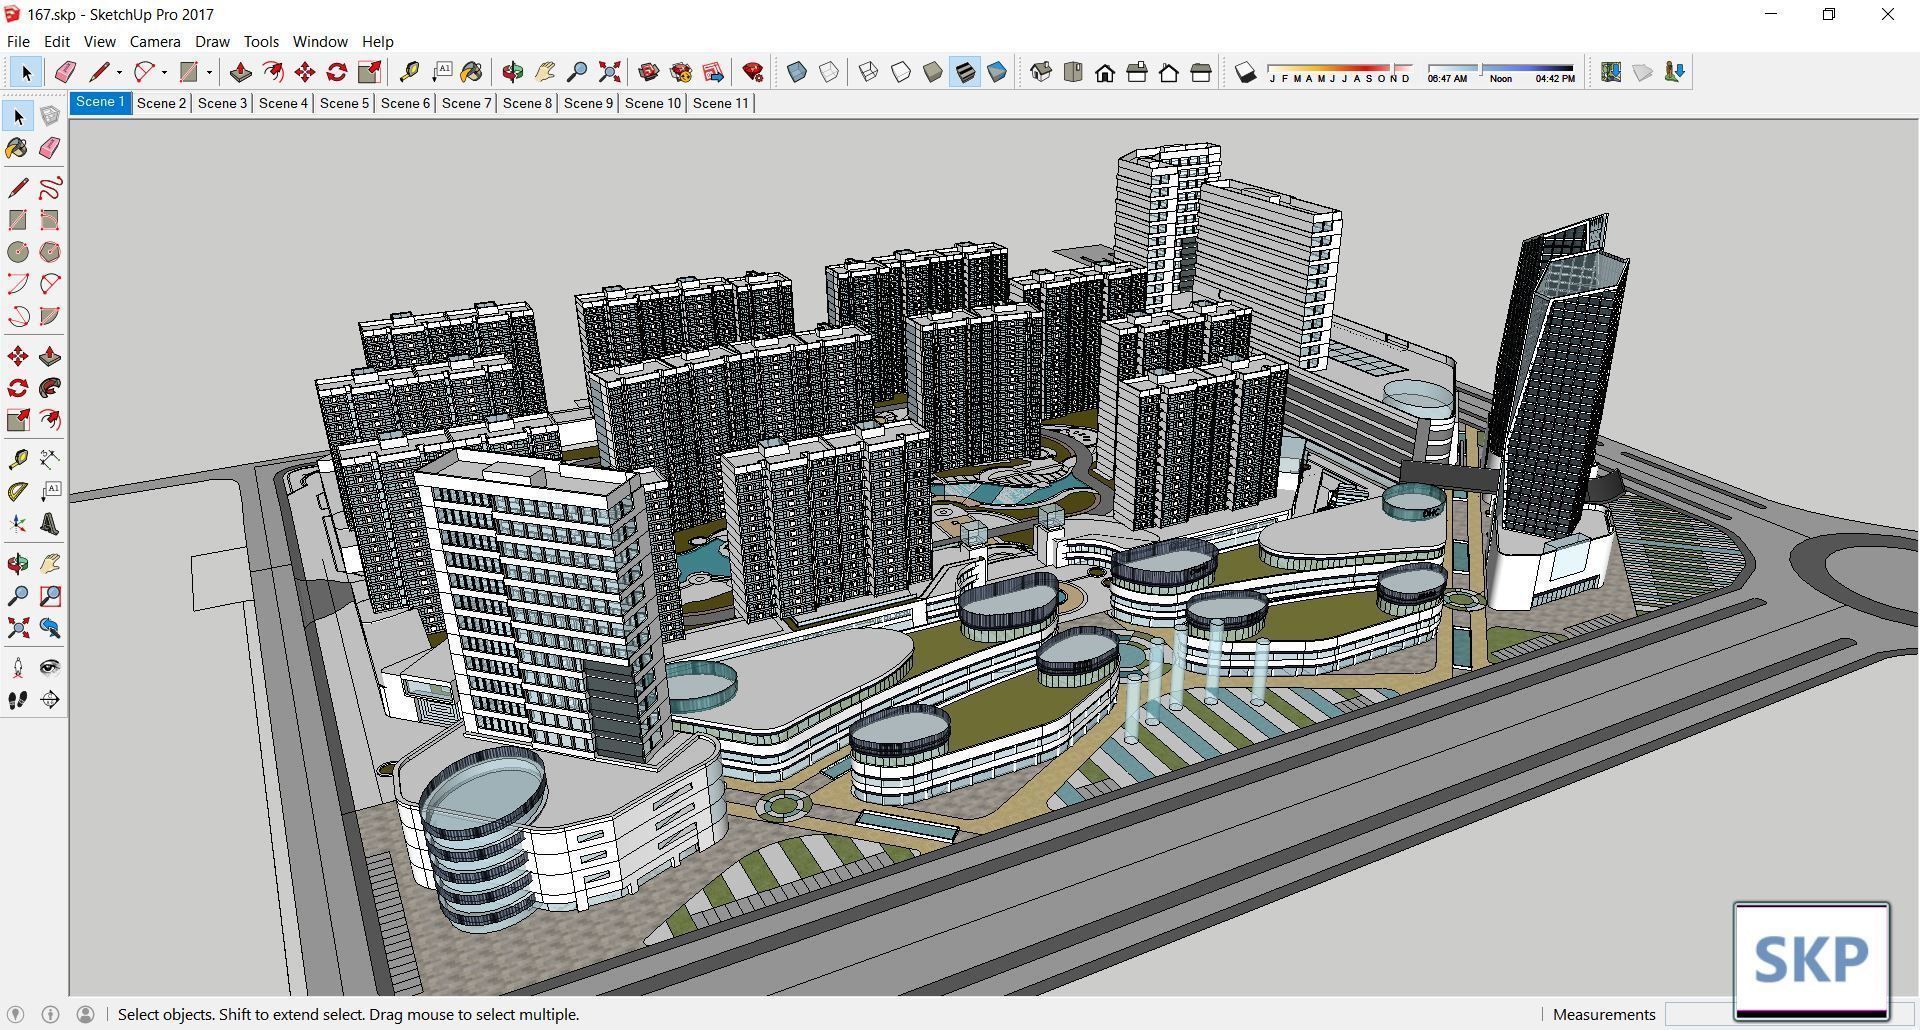
Task: Activate the Follow Me tool
Action: click(50, 388)
